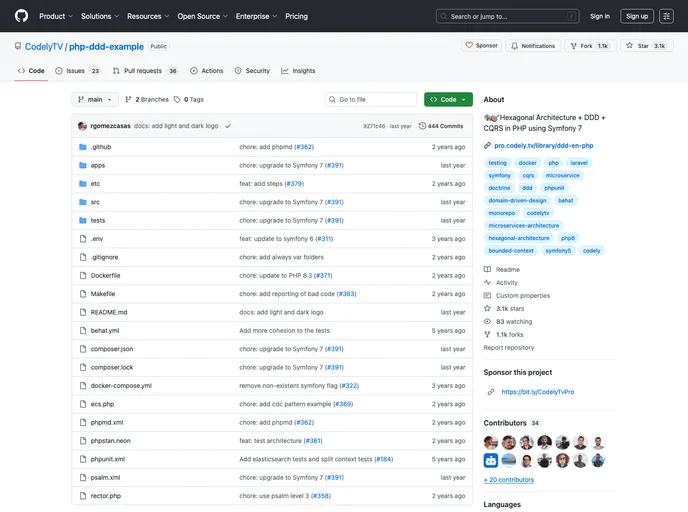Switch to the Actions tab
Viewport: 688px width, 512px height.
click(207, 71)
